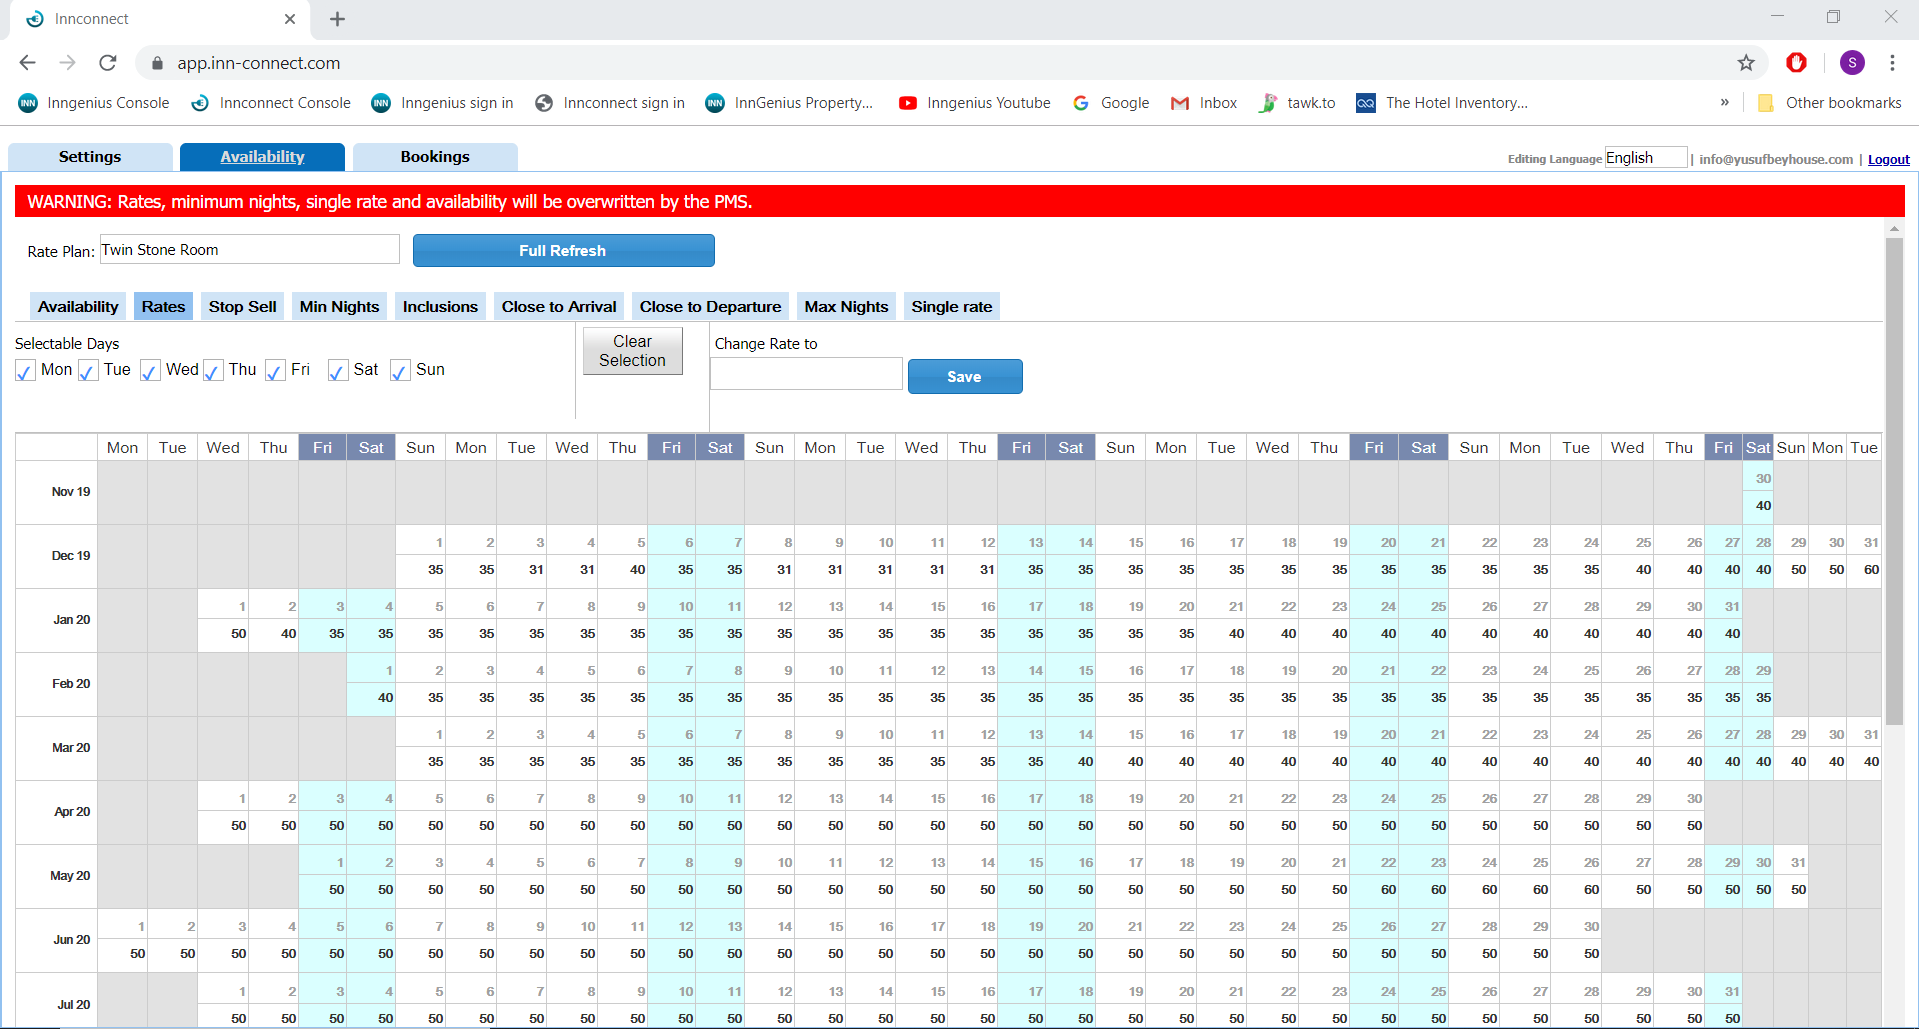Select Dec 31 rate cell 60
1919x1029 pixels.
point(1864,570)
